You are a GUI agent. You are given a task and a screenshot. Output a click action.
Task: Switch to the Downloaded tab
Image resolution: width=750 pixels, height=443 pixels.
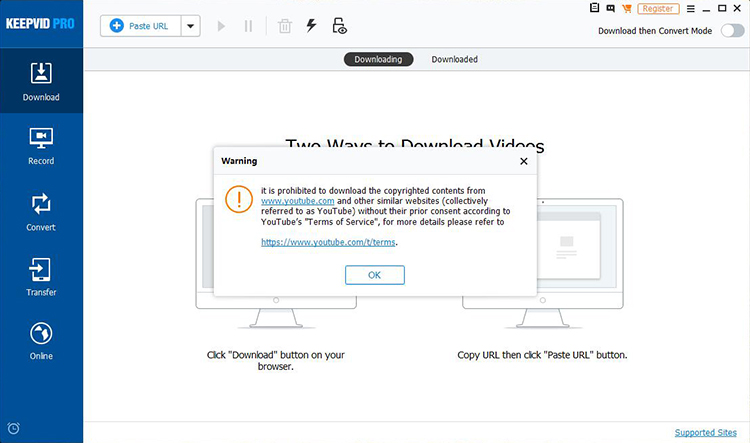(454, 59)
